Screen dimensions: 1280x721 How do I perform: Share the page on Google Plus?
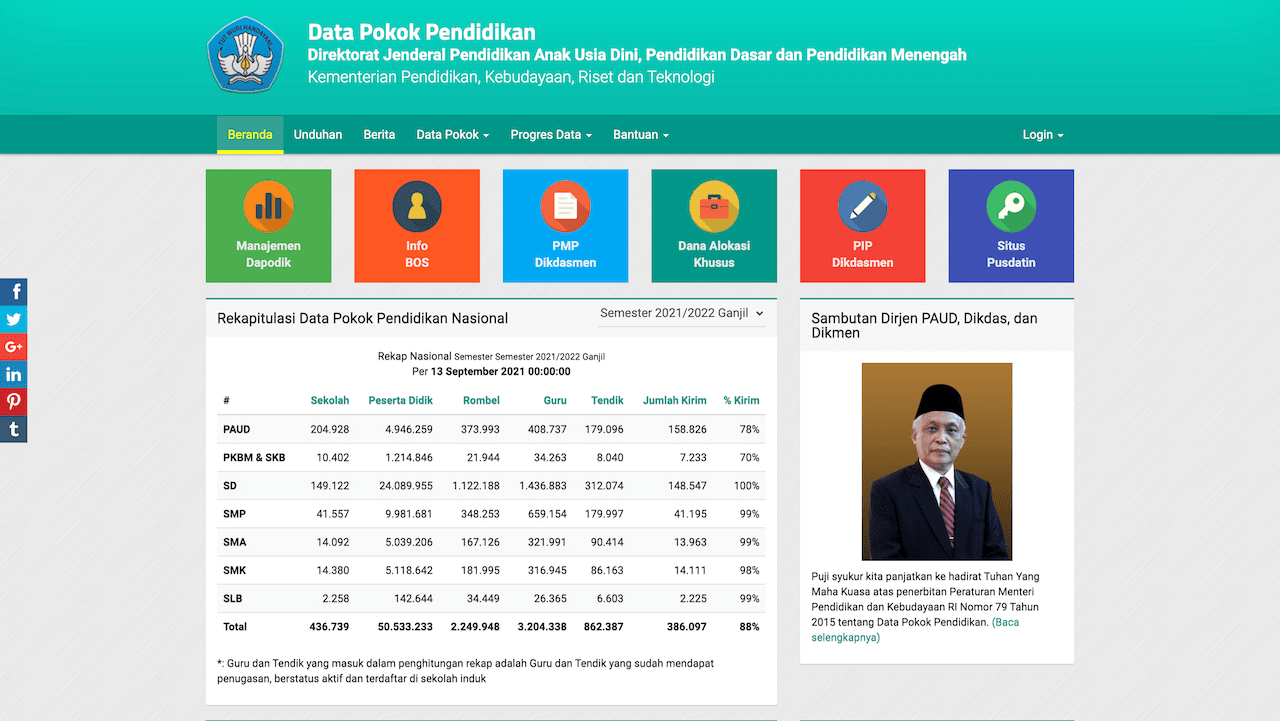pyautogui.click(x=13, y=347)
